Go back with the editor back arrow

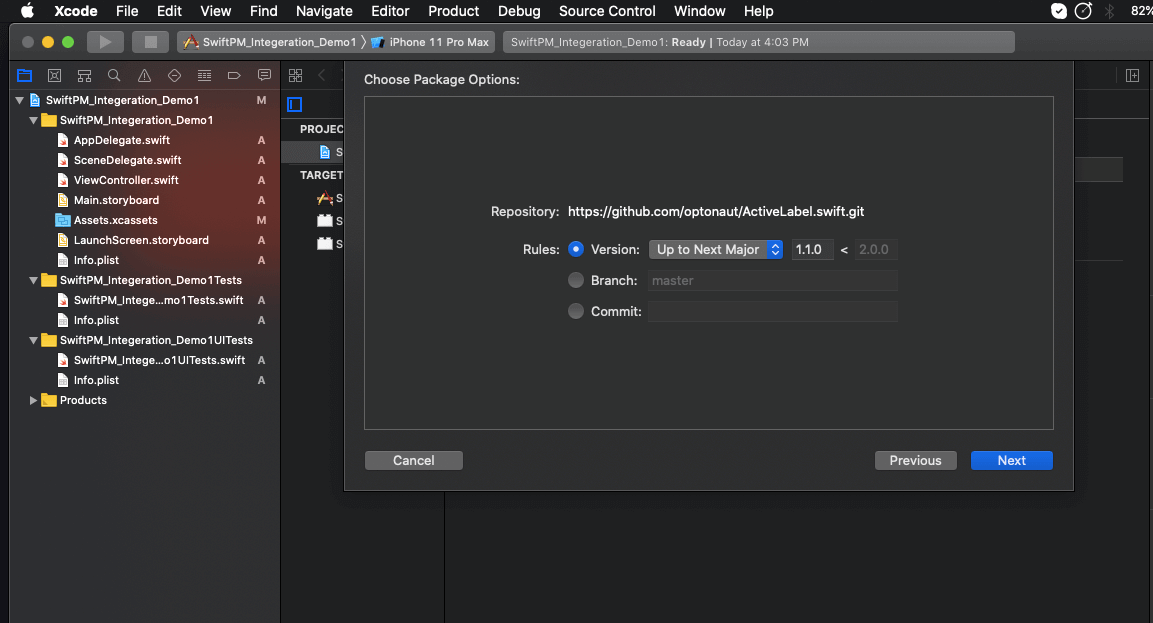321,76
